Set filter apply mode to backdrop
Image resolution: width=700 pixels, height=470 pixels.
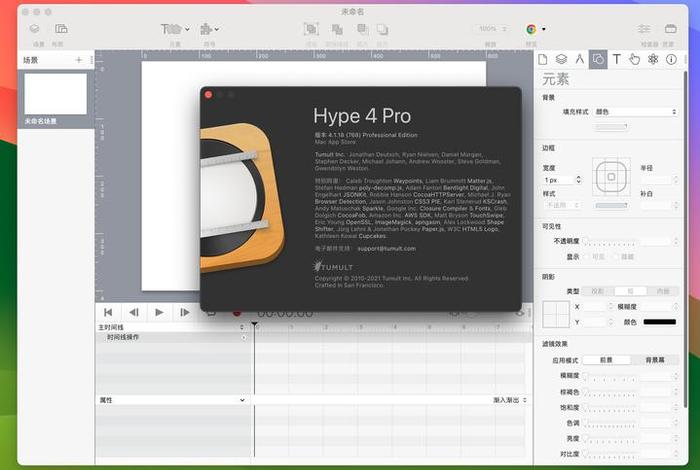pyautogui.click(x=655, y=360)
